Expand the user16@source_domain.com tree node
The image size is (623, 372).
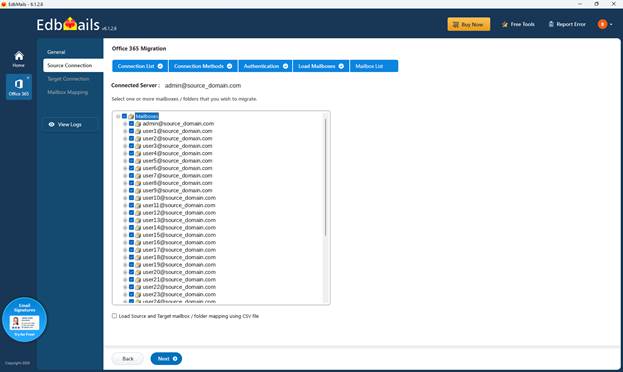[x=125, y=242]
